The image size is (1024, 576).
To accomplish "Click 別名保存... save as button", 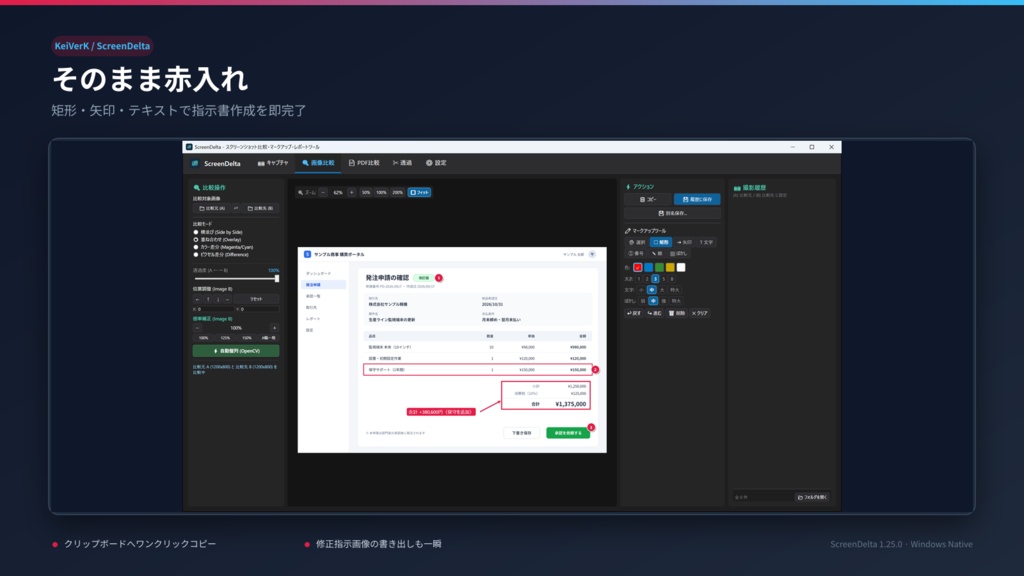I will 673,214.
